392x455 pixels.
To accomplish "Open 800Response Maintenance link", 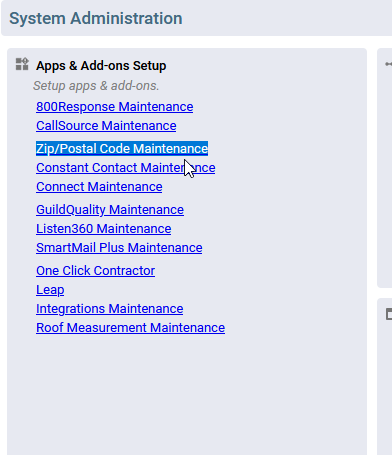I will 115,107.
